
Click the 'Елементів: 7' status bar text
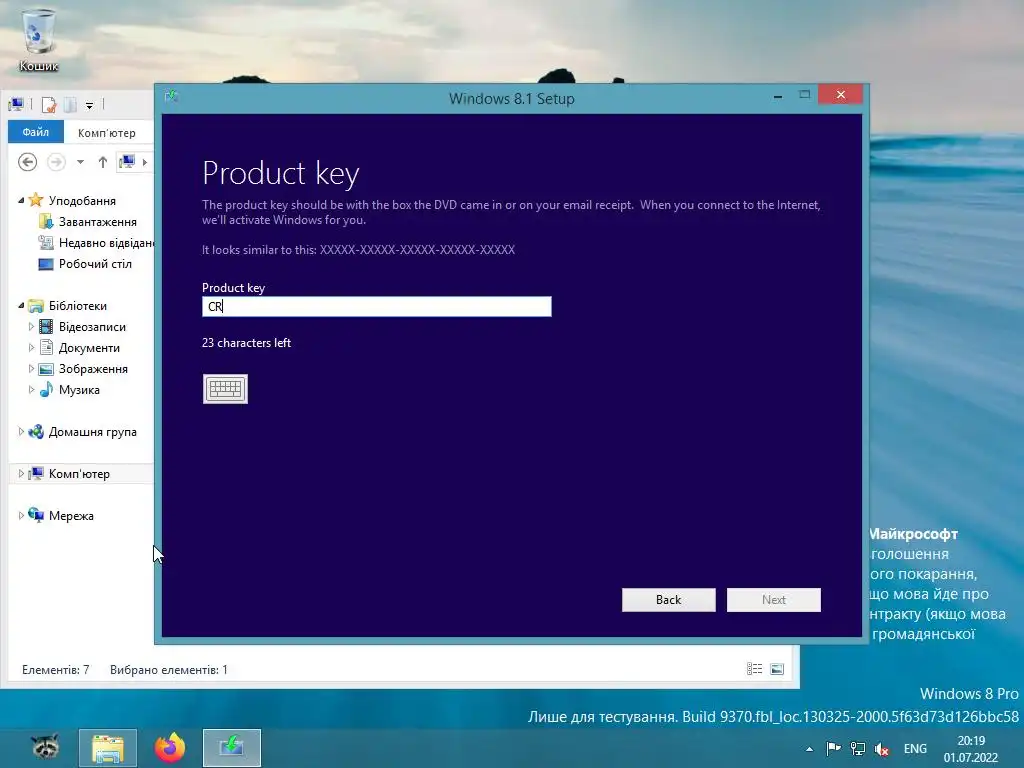[56, 669]
